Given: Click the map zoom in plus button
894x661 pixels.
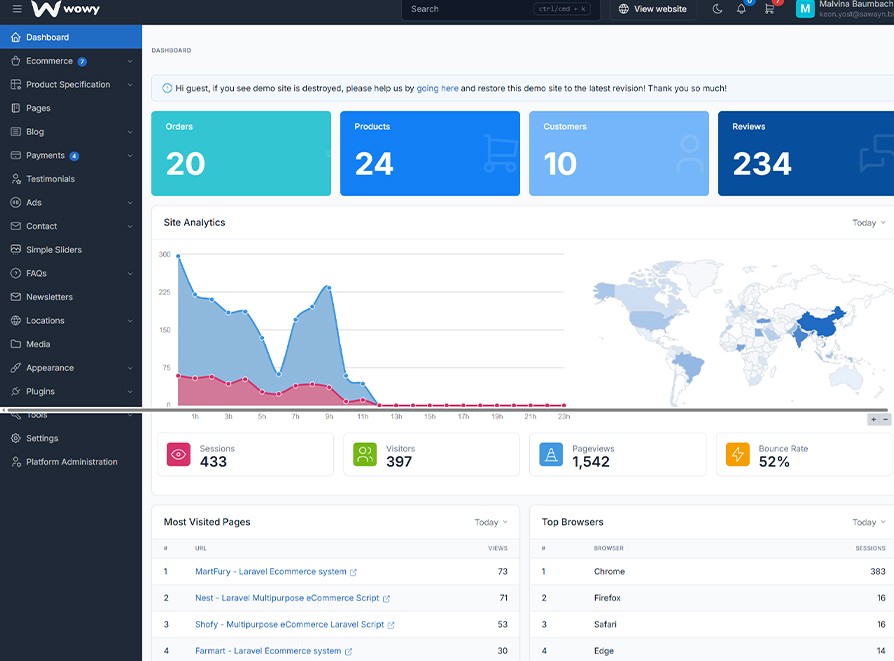Looking at the screenshot, I should tap(873, 420).
